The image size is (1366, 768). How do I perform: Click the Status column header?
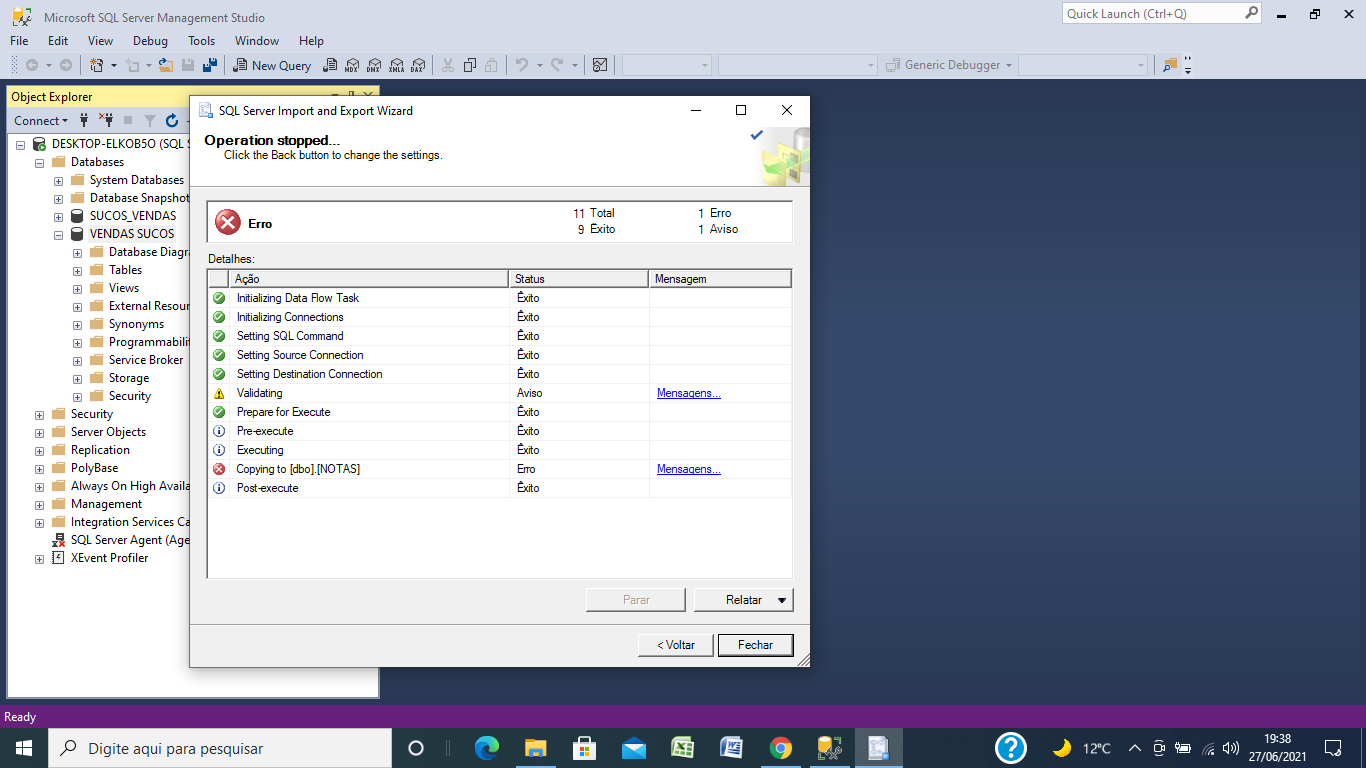pyautogui.click(x=579, y=279)
